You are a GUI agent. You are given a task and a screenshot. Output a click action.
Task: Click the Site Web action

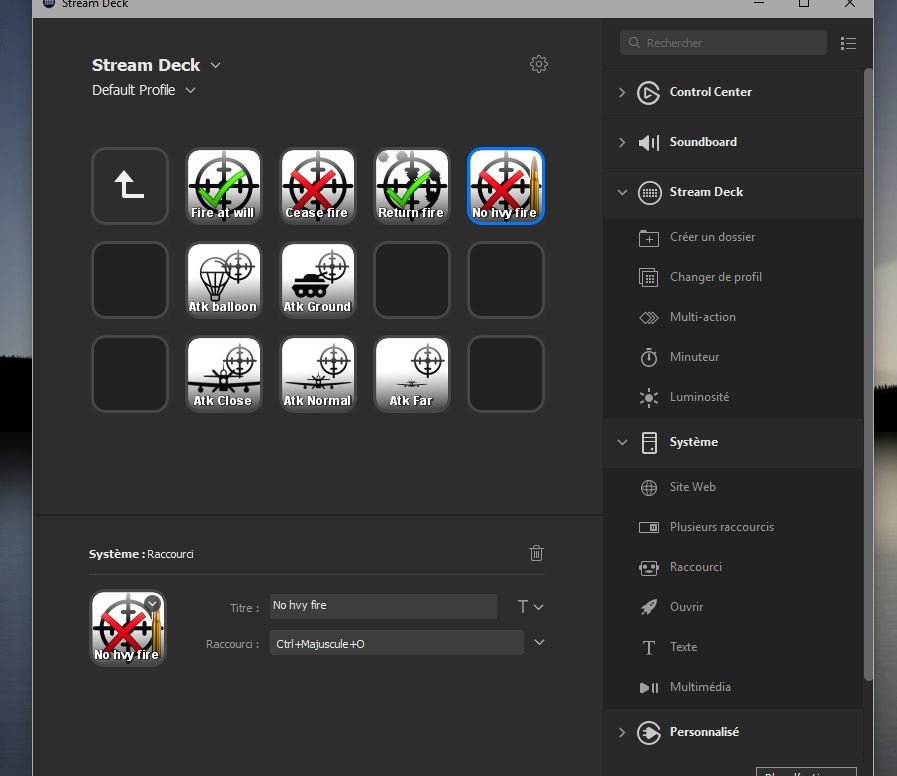pyautogui.click(x=734, y=487)
